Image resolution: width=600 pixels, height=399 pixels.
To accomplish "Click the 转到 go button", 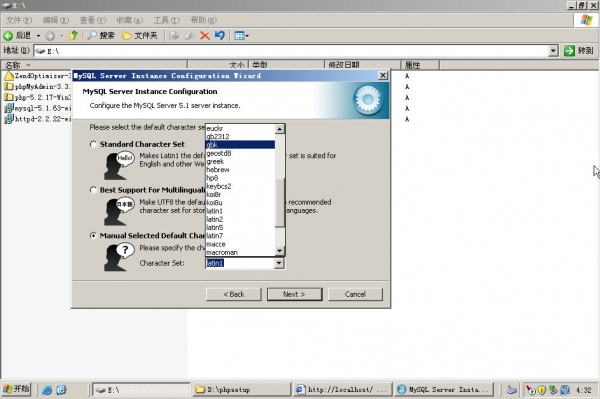I will click(579, 50).
